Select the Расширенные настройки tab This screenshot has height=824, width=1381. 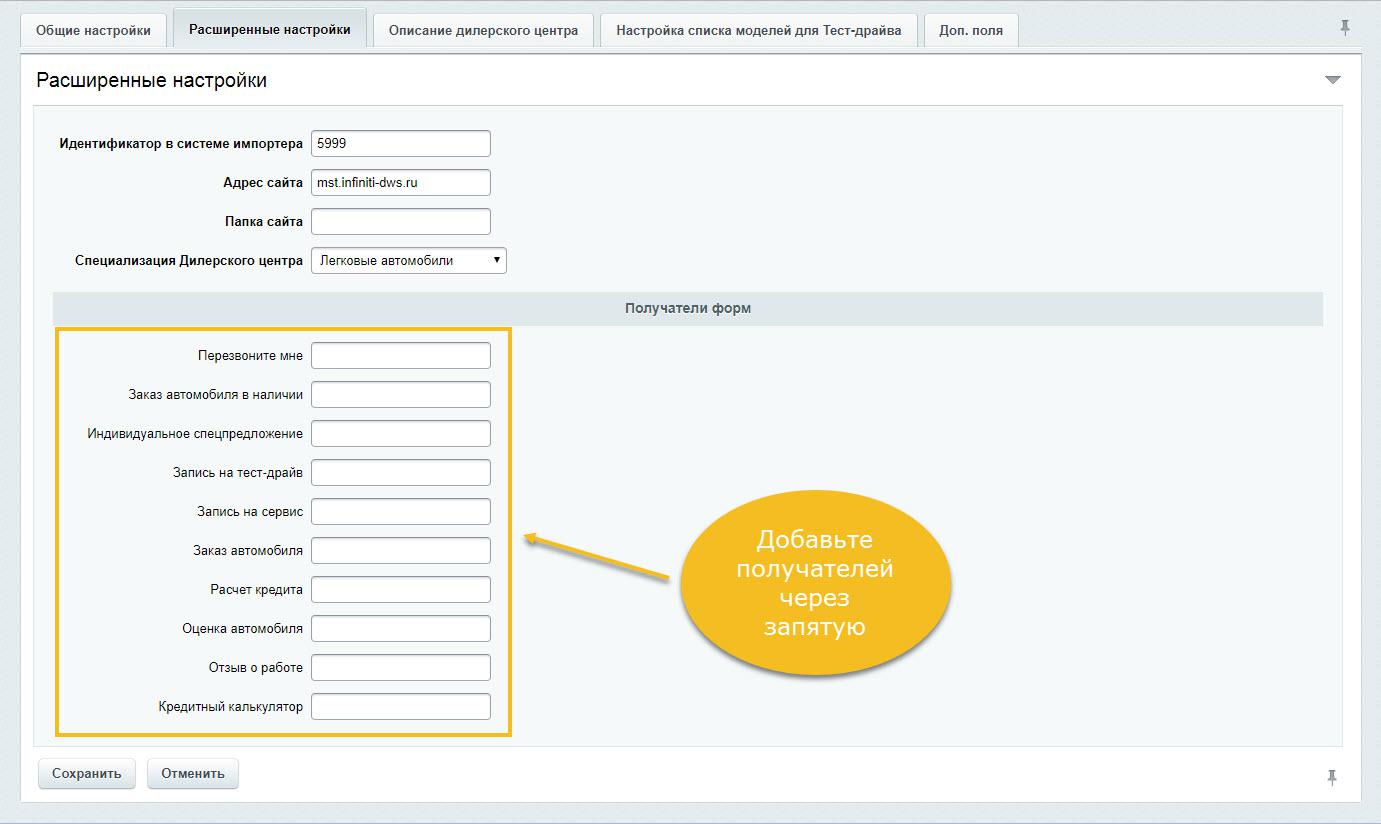coord(270,29)
